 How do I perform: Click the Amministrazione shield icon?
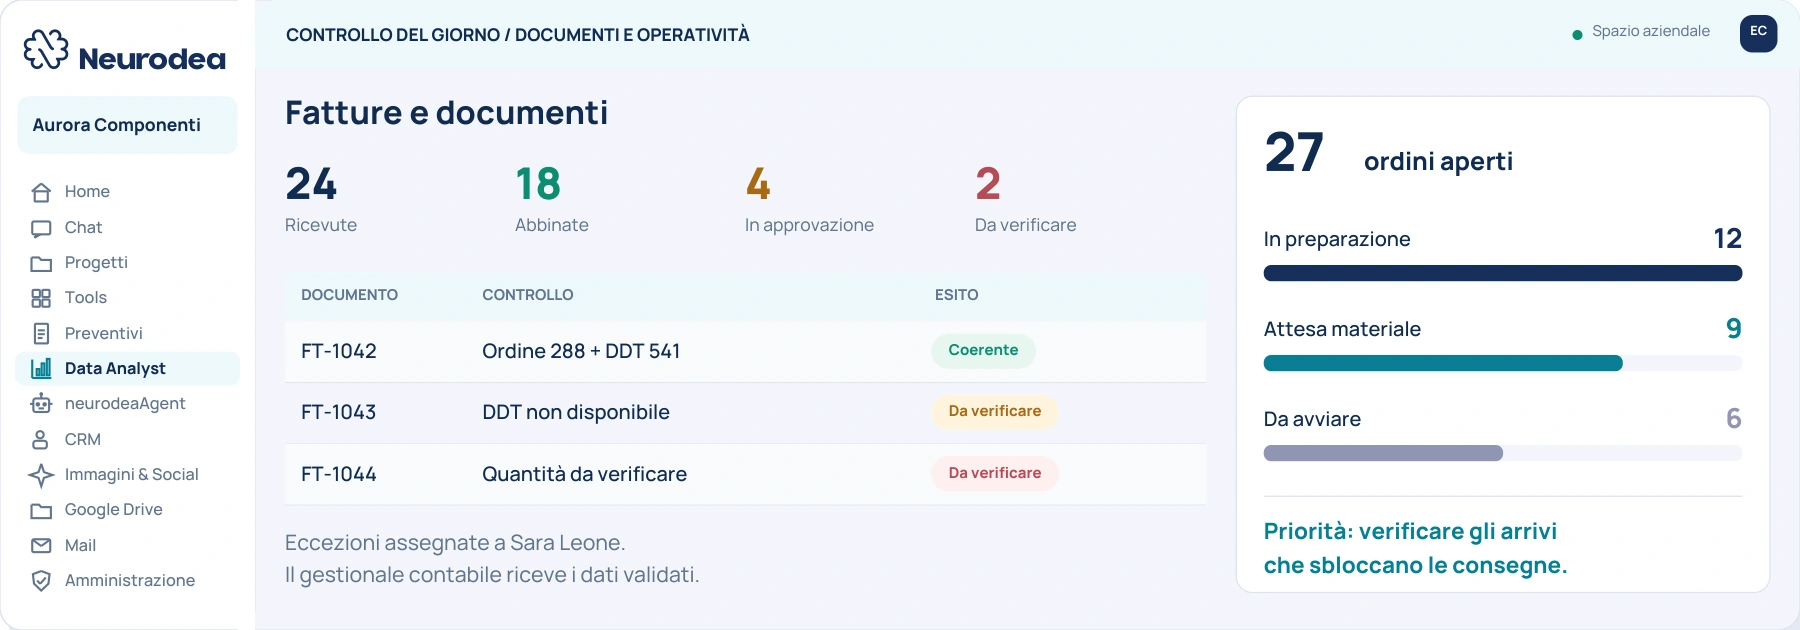41,581
